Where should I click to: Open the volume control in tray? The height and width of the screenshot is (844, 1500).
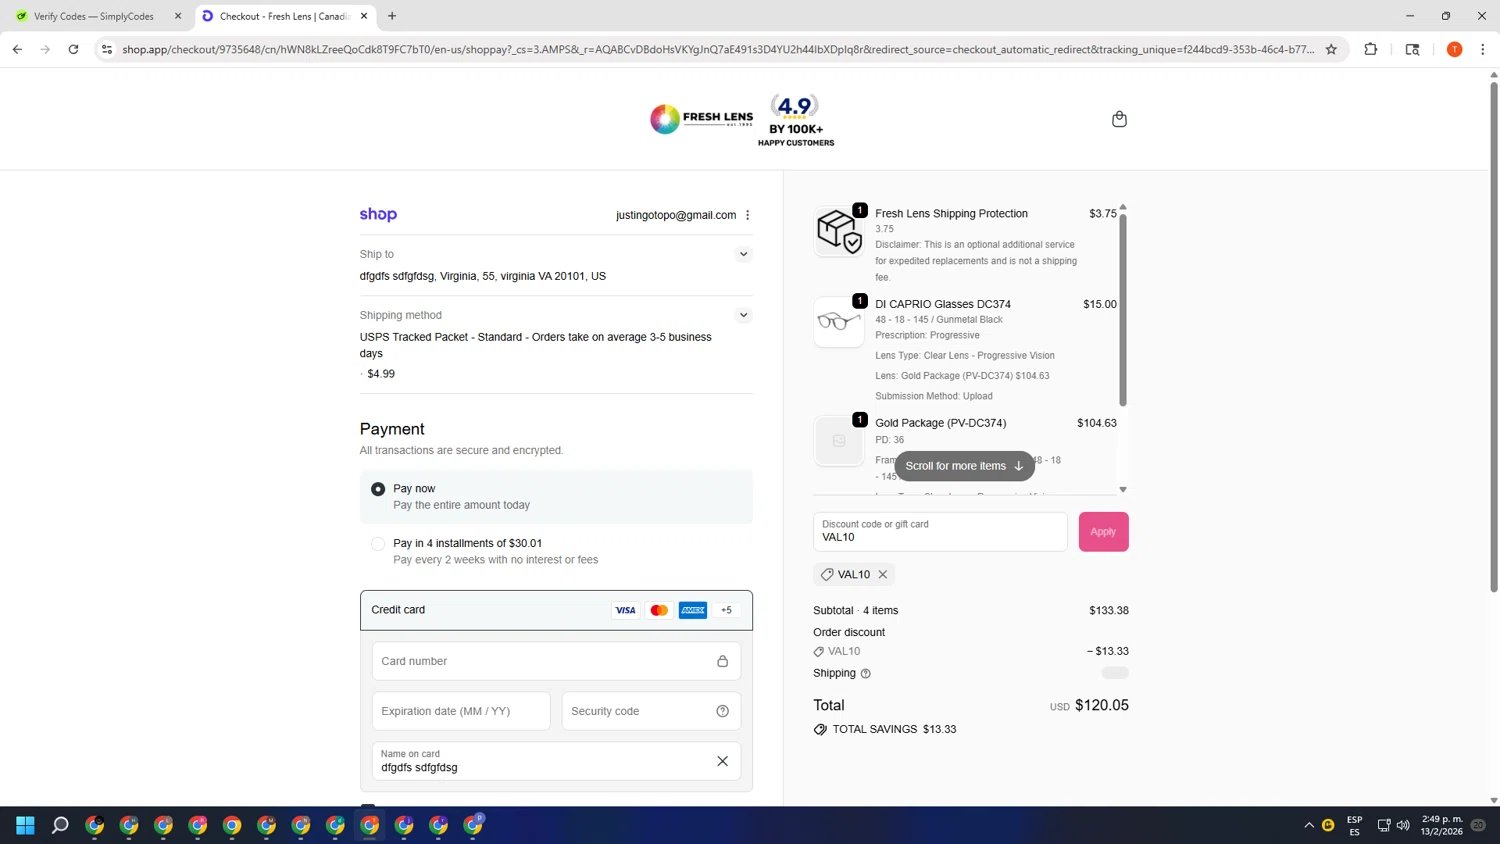coord(1403,825)
